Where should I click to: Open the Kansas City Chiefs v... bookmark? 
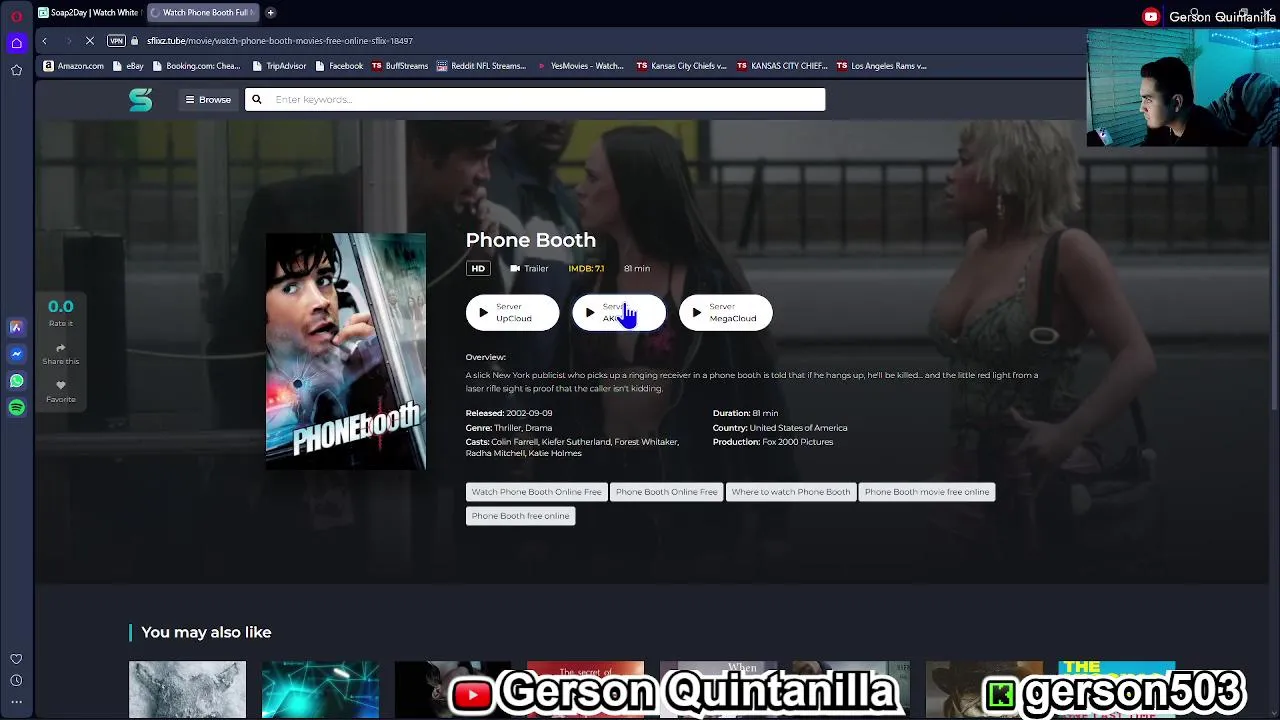pyautogui.click(x=682, y=66)
